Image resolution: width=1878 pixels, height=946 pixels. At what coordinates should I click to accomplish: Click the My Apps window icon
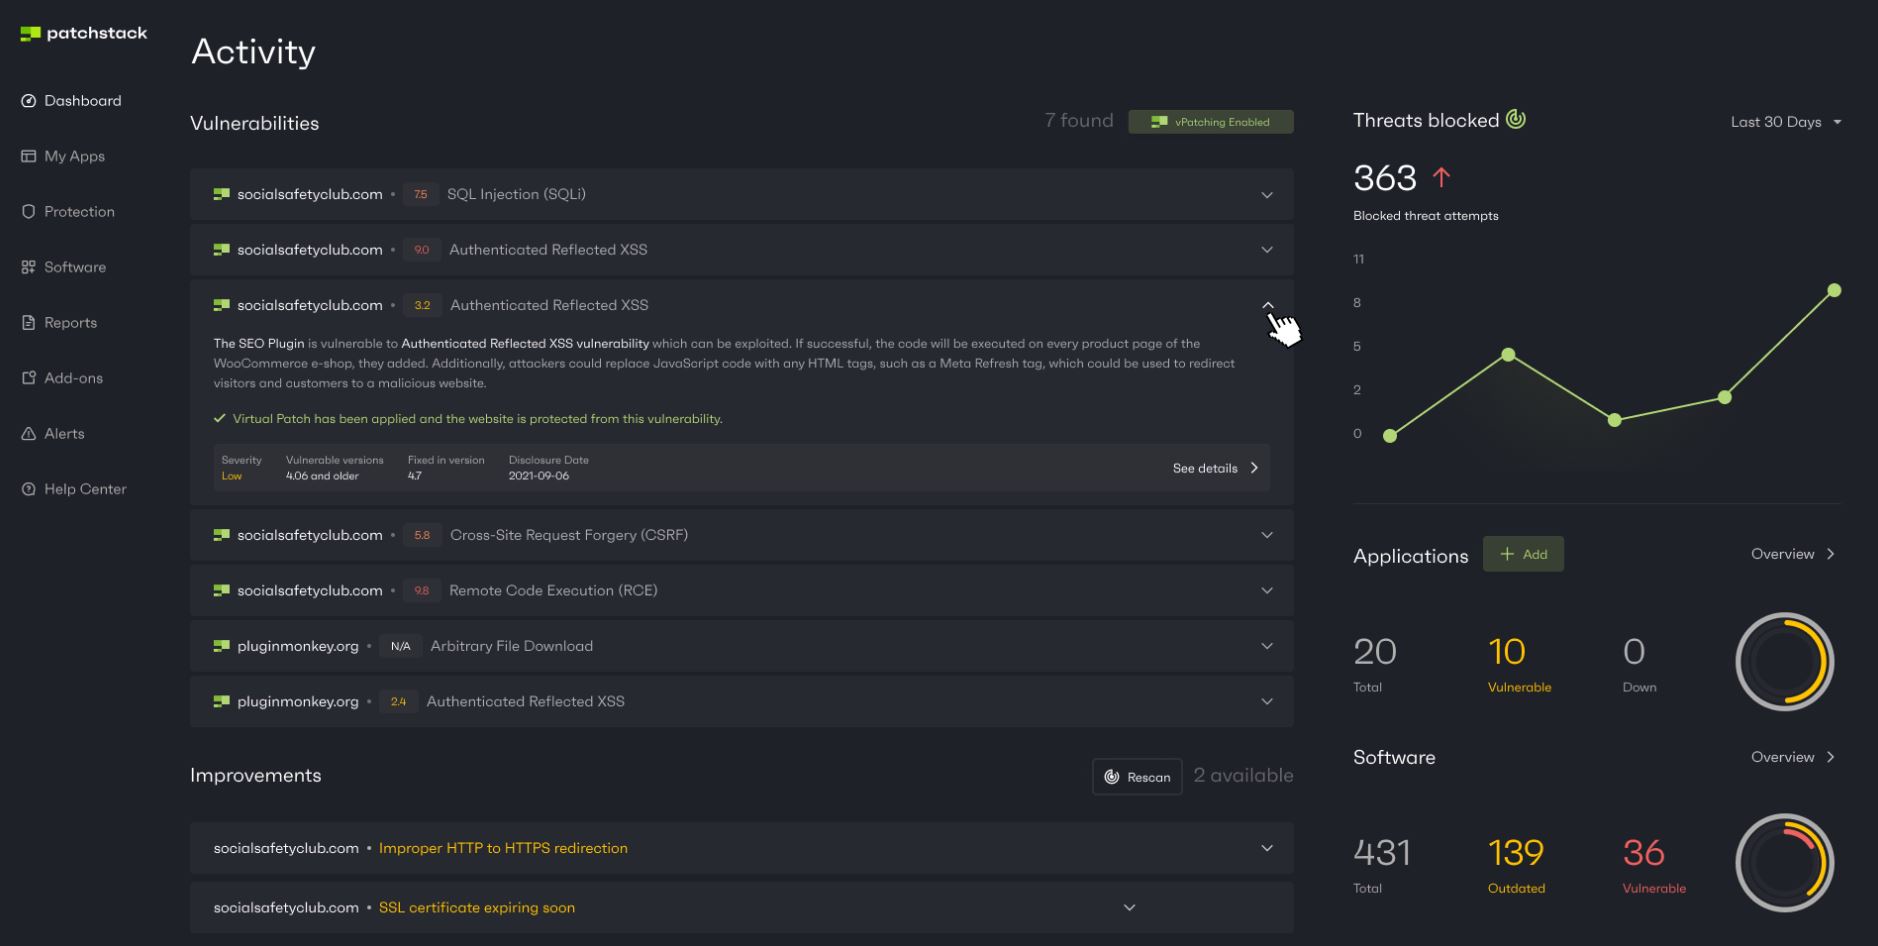pos(28,156)
